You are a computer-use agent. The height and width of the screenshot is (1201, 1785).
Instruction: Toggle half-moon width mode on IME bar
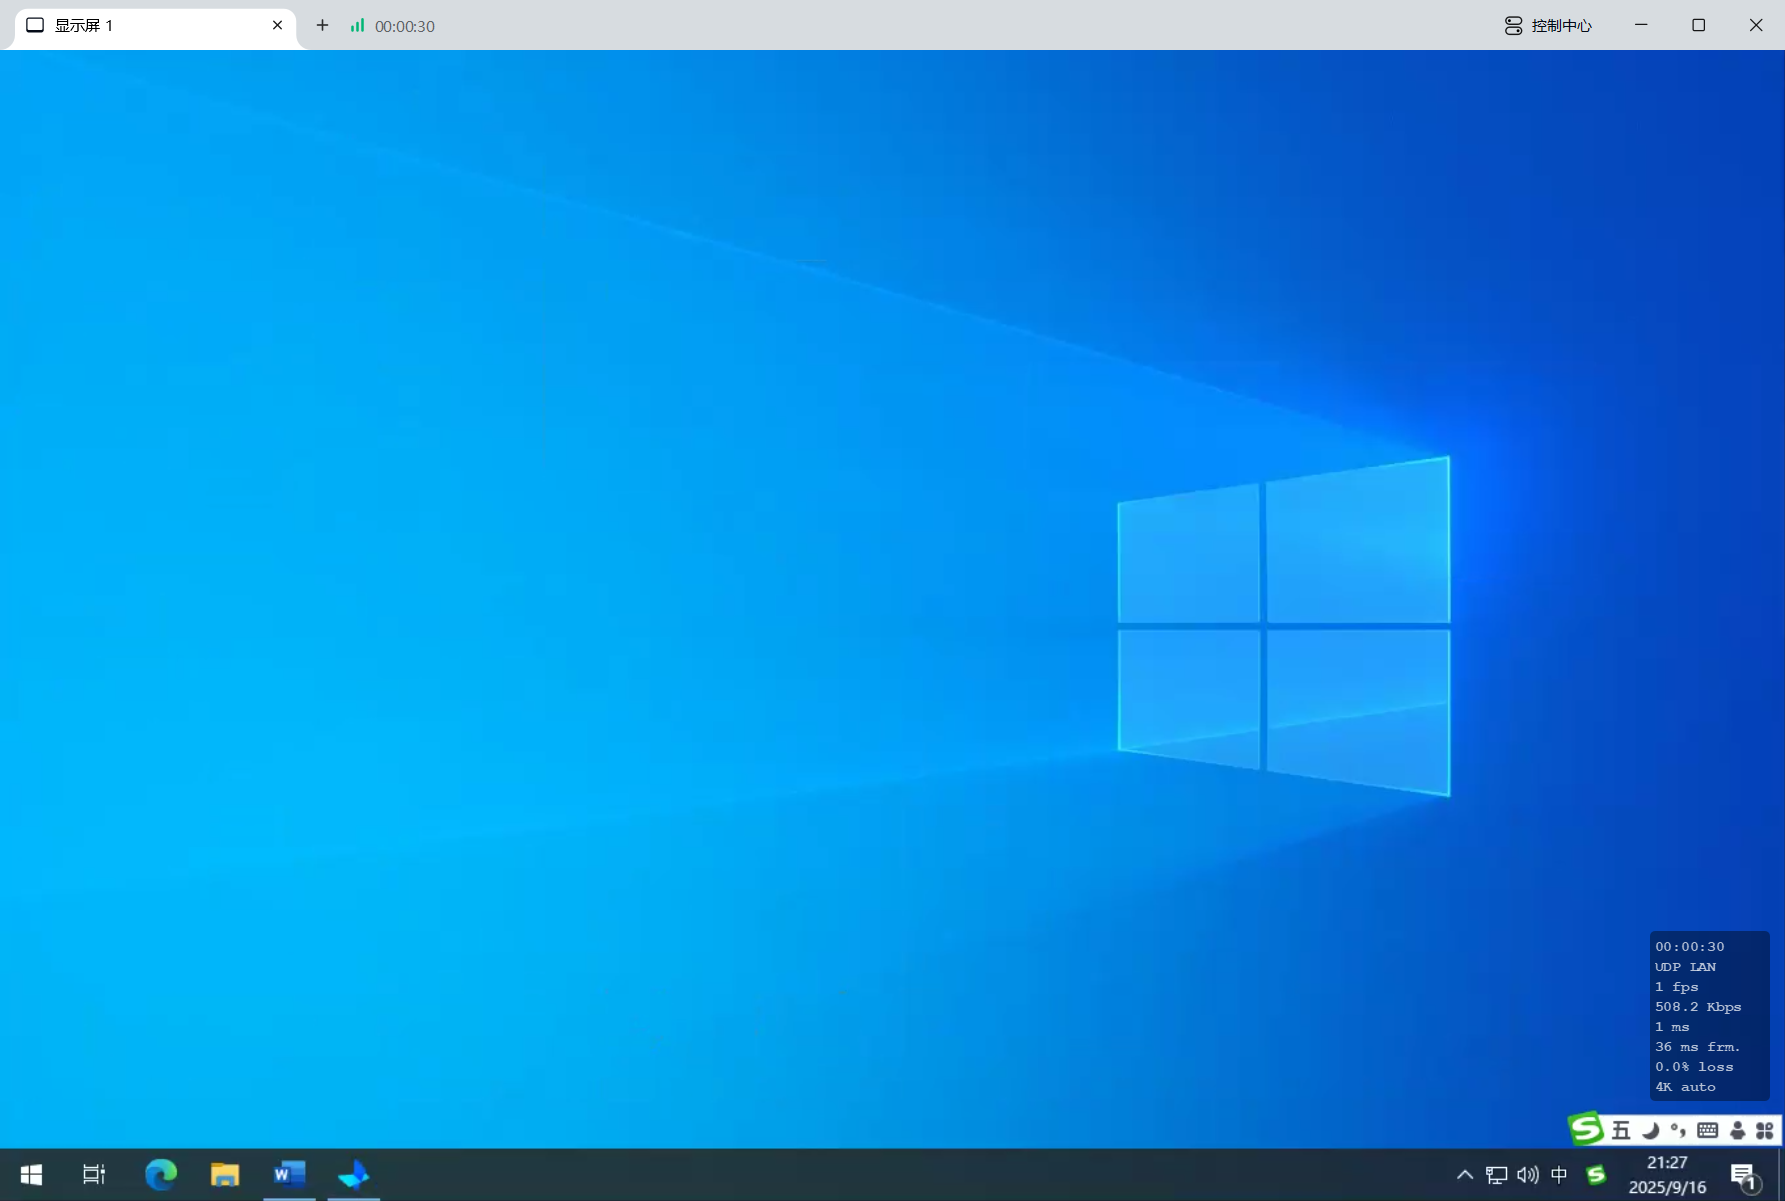point(1650,1131)
